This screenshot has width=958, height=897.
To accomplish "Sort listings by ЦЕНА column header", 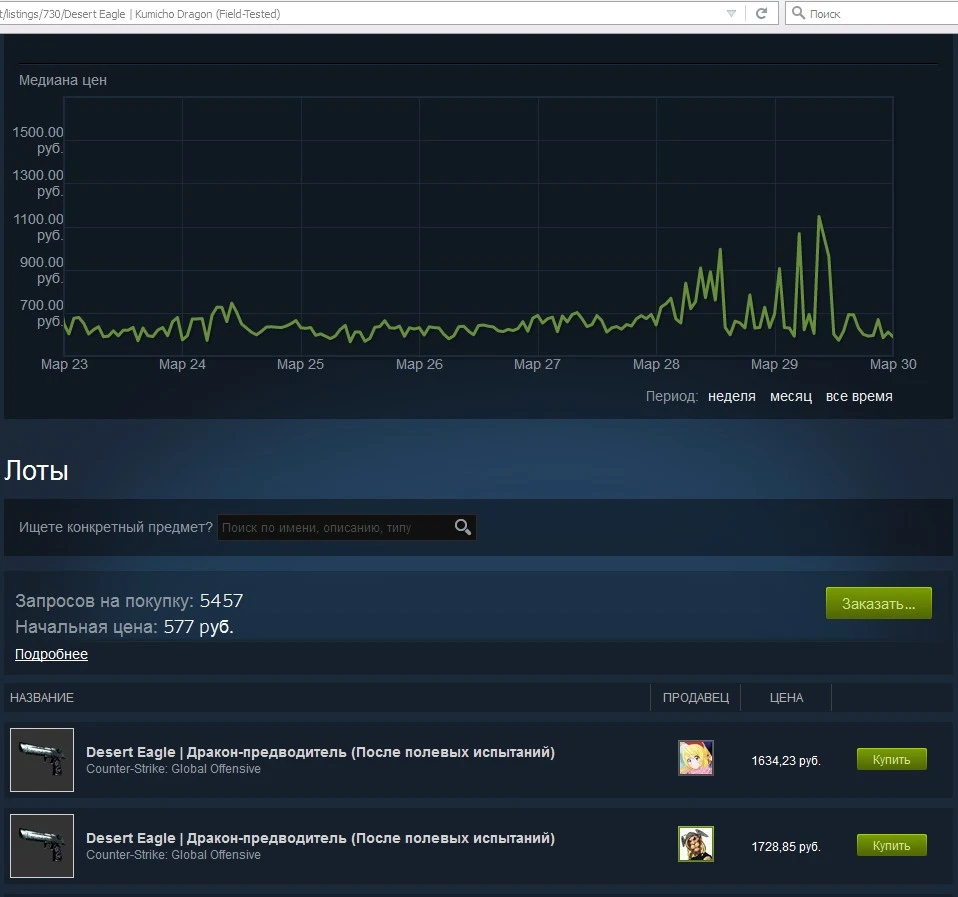I will click(x=786, y=697).
